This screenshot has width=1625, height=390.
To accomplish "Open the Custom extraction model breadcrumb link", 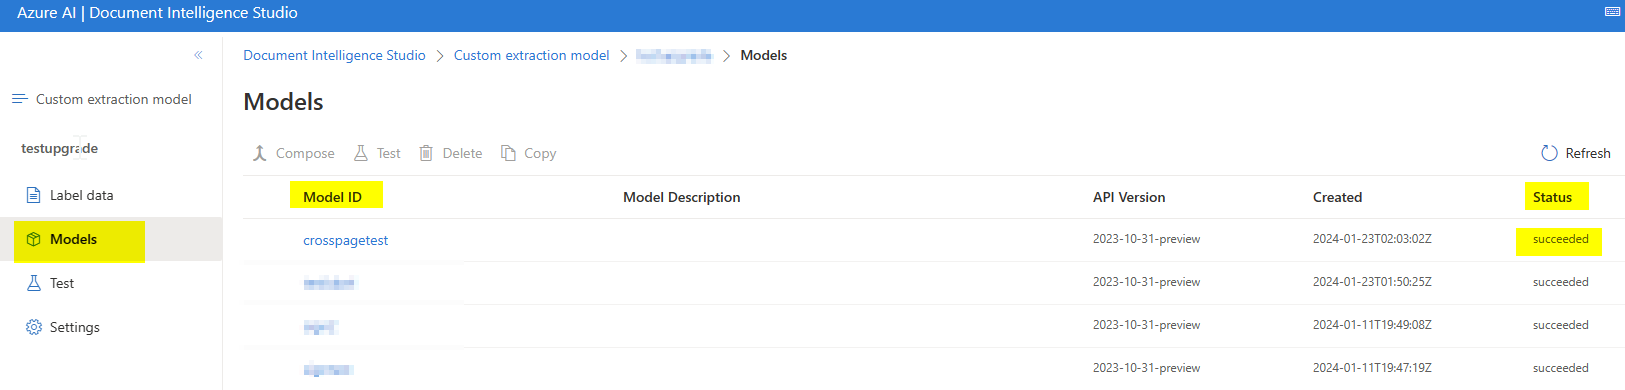I will pyautogui.click(x=531, y=55).
